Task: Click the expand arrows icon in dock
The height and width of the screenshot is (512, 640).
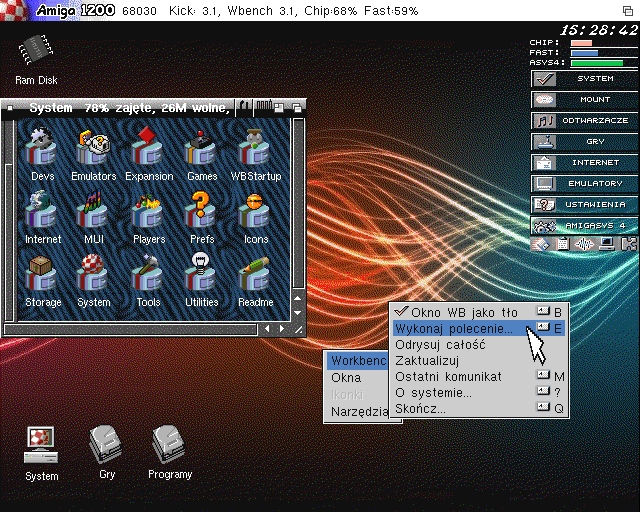Action: [x=629, y=244]
